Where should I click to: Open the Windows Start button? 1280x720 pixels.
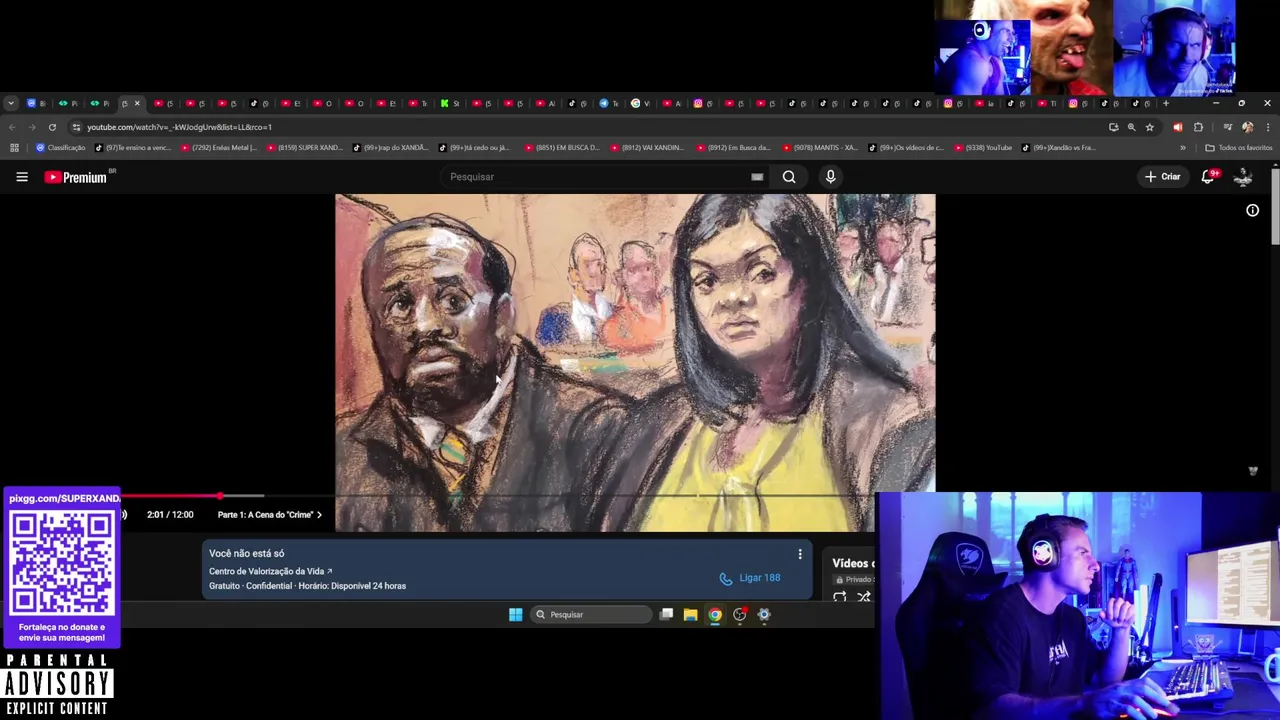[x=515, y=615]
